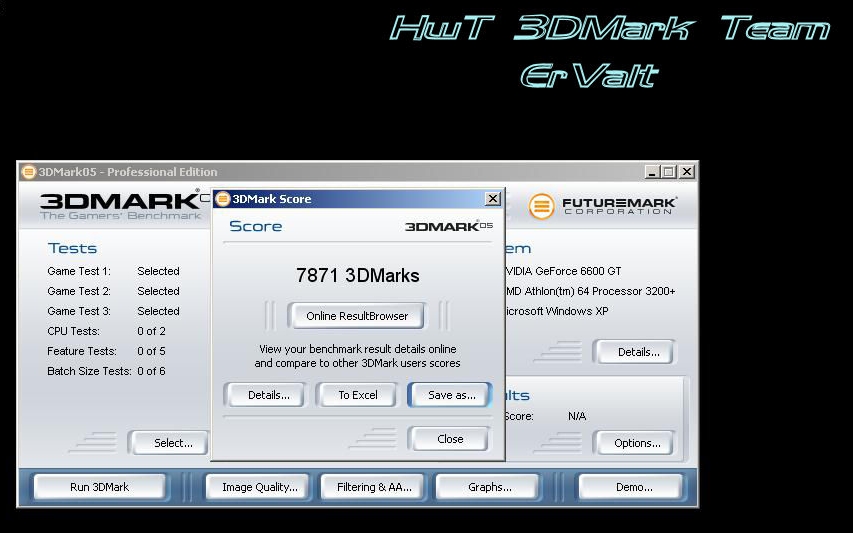Click the 'CPU Tests:' label

pyautogui.click(x=73, y=331)
